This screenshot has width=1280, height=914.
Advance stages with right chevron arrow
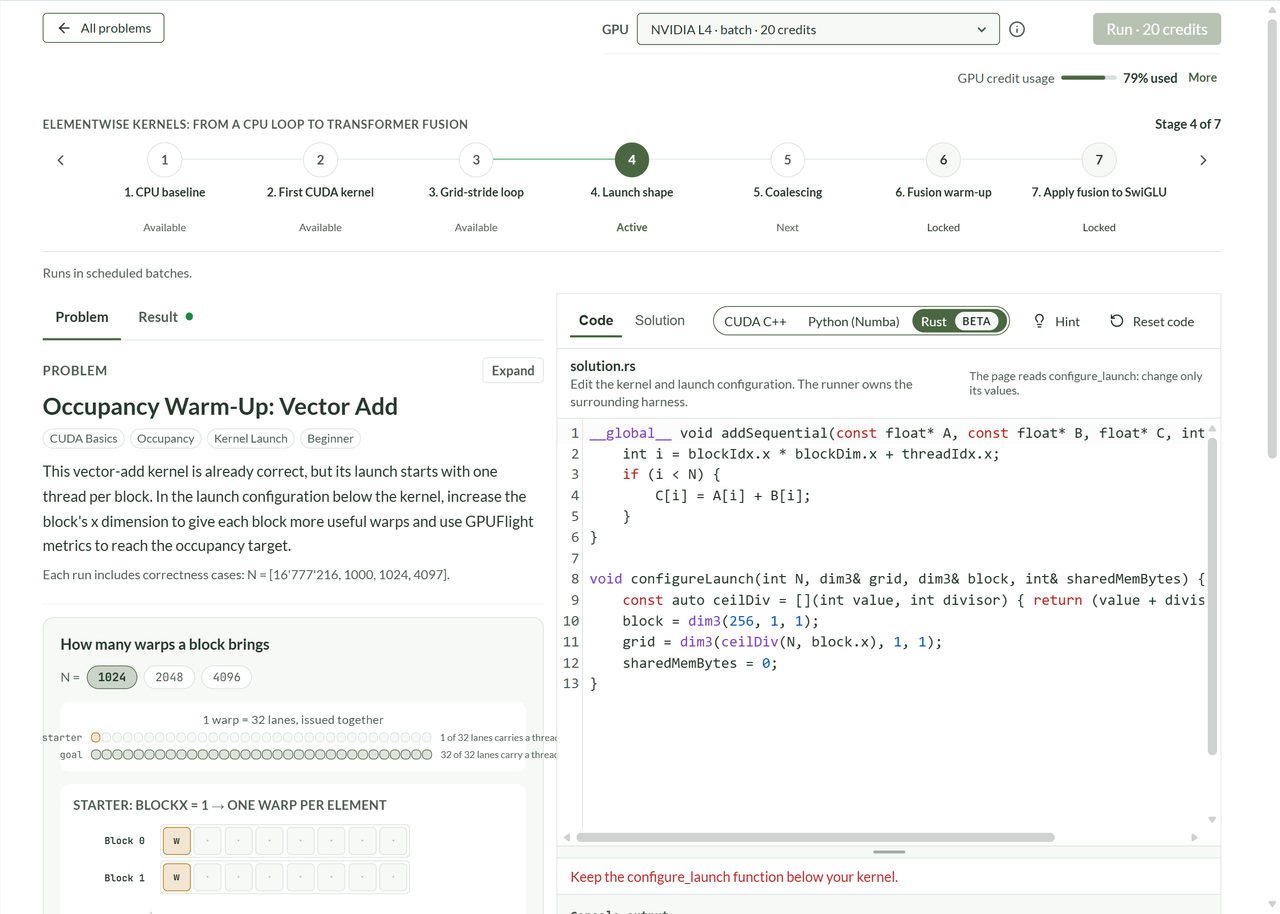point(1203,160)
